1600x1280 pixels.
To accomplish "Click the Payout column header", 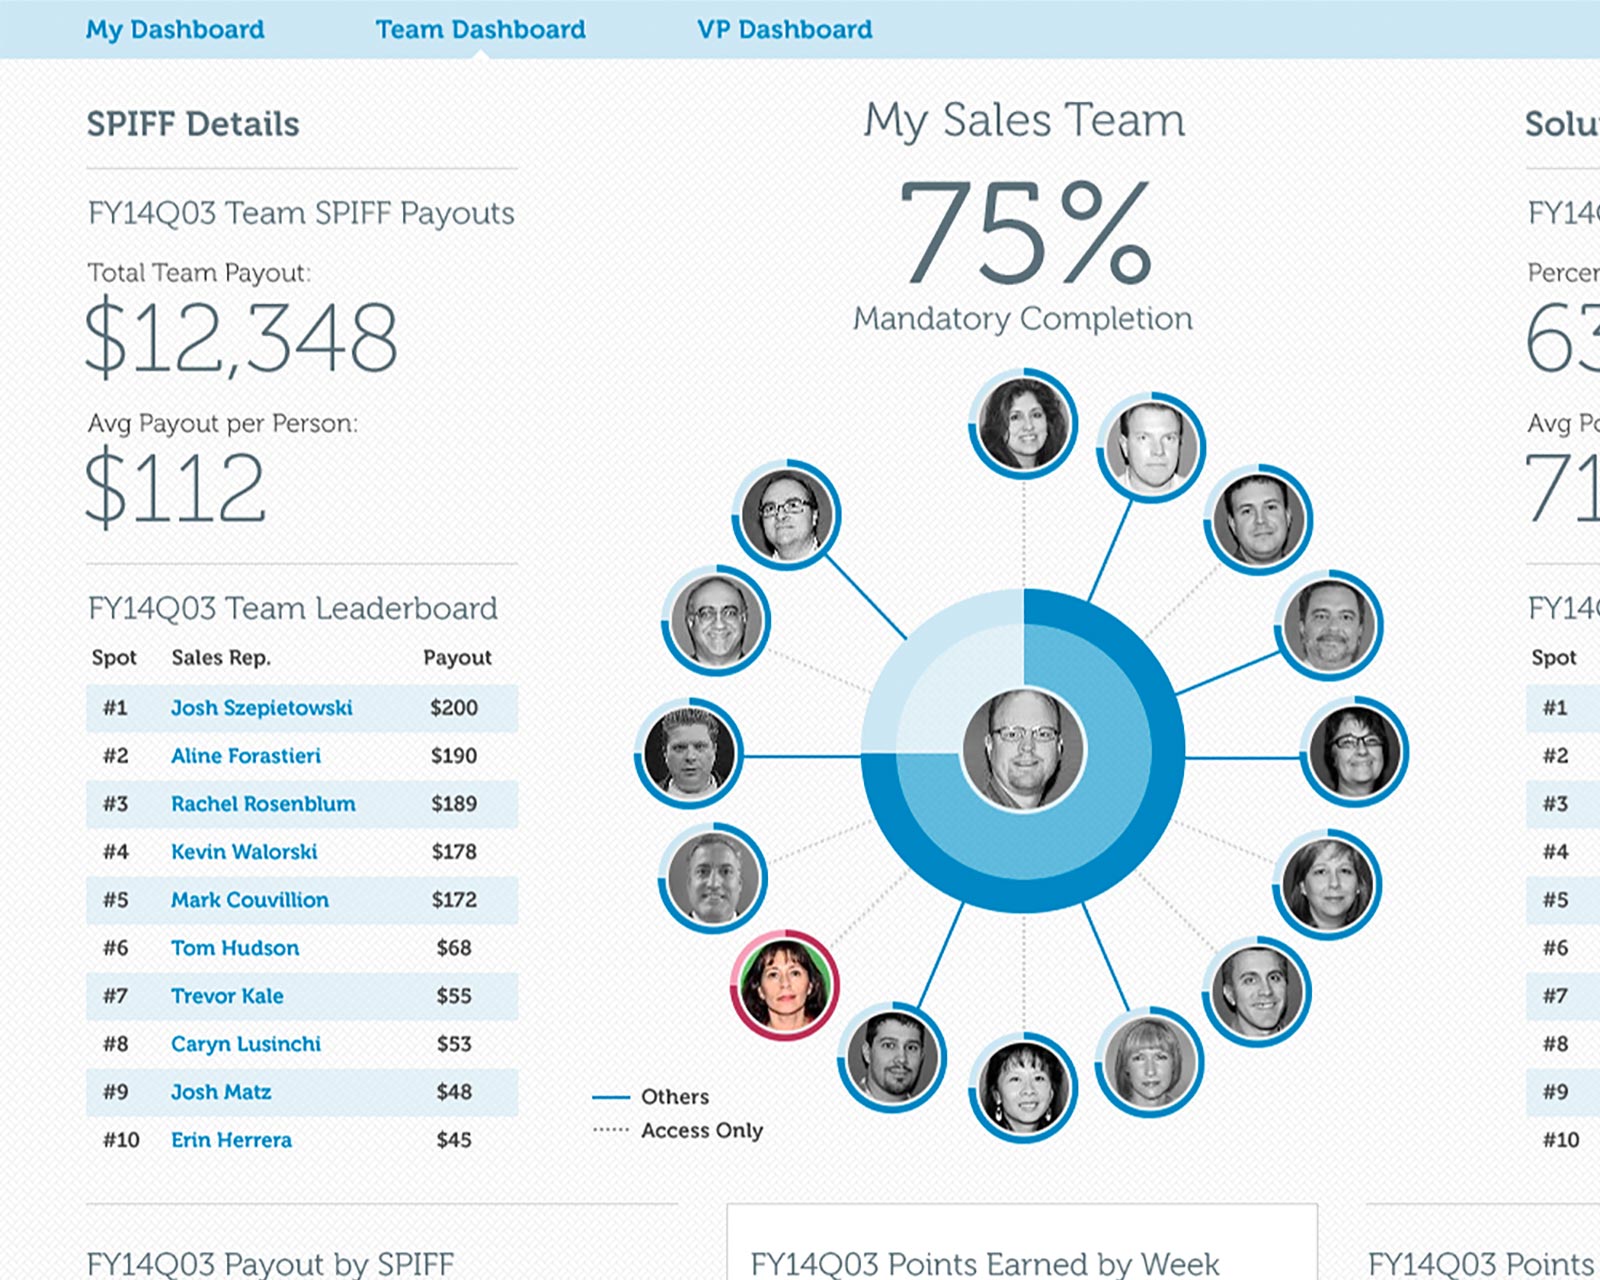I will pyautogui.click(x=457, y=658).
